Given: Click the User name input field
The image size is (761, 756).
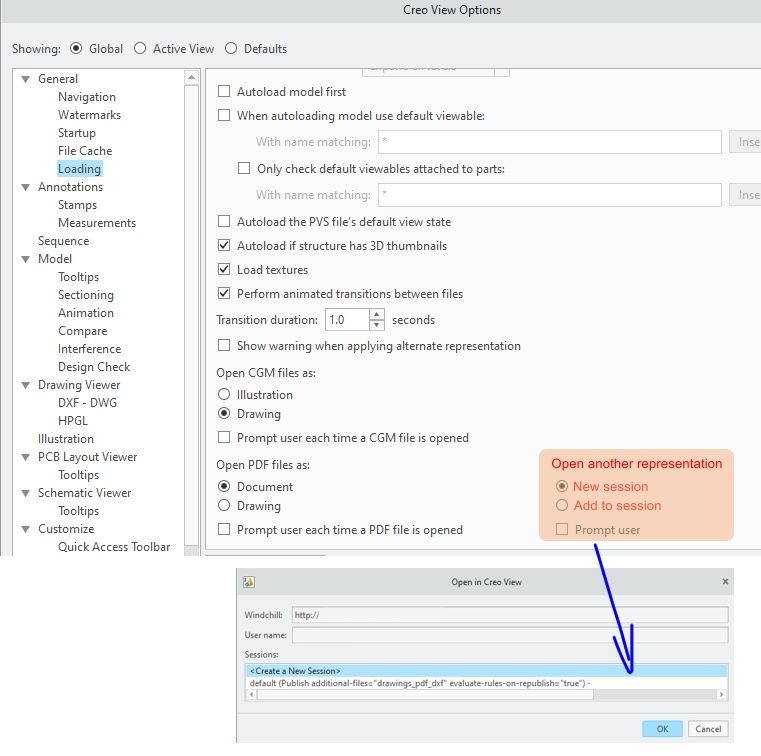Looking at the screenshot, I should tap(510, 635).
